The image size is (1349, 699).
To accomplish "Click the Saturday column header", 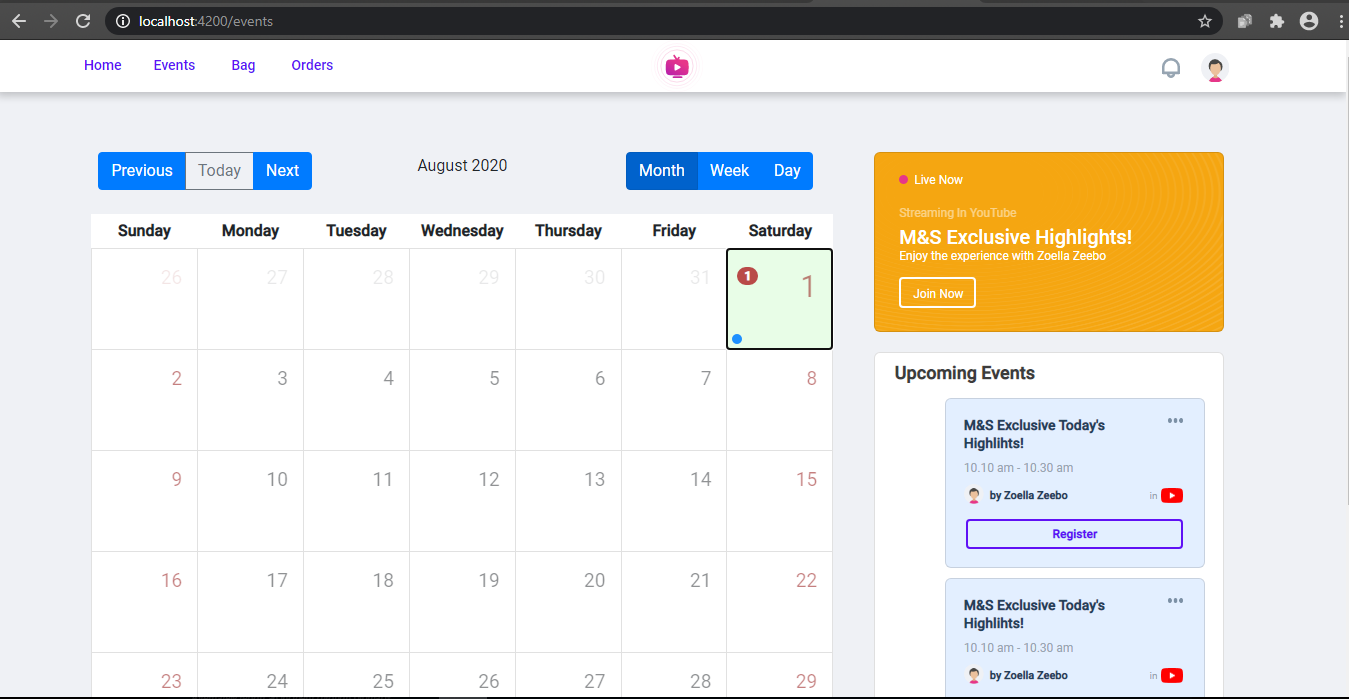I will [780, 231].
